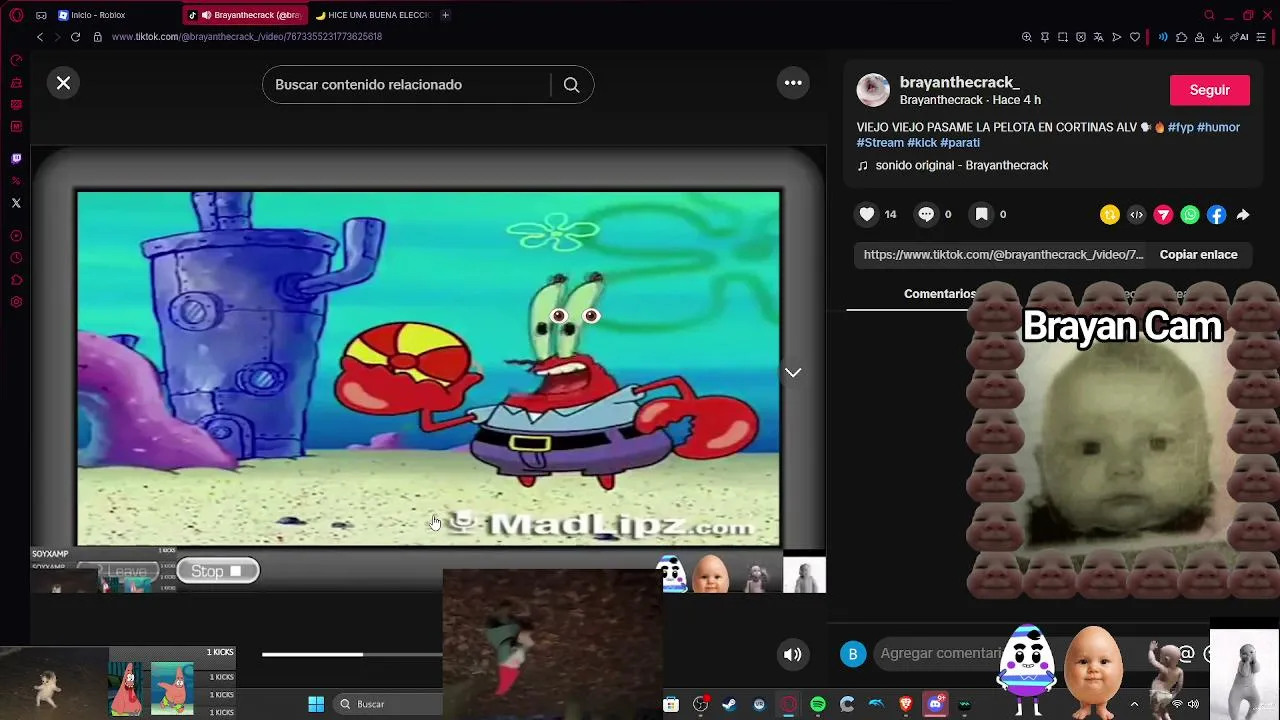Screen dimensions: 1280x720
Task: Search tabs with the title-bar magnifier
Action: 1209,15
